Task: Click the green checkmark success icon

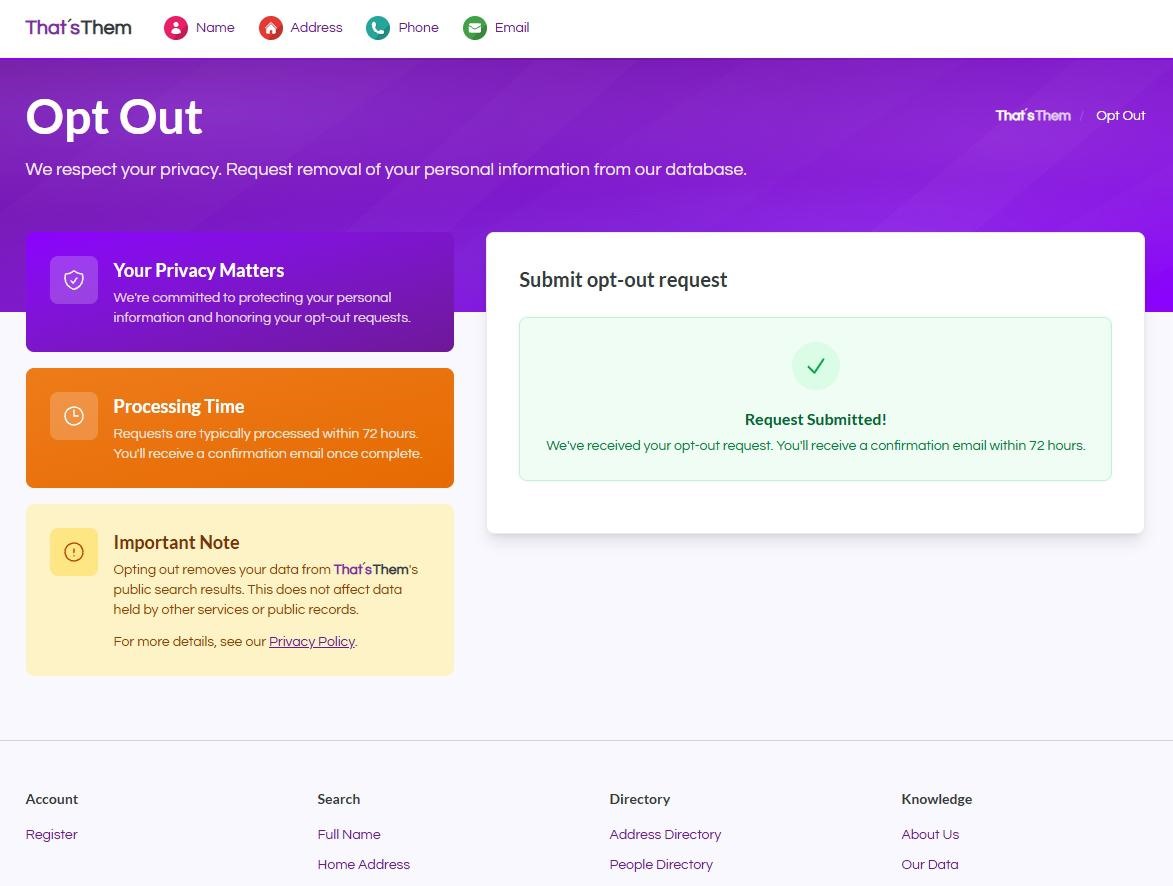Action: click(815, 366)
